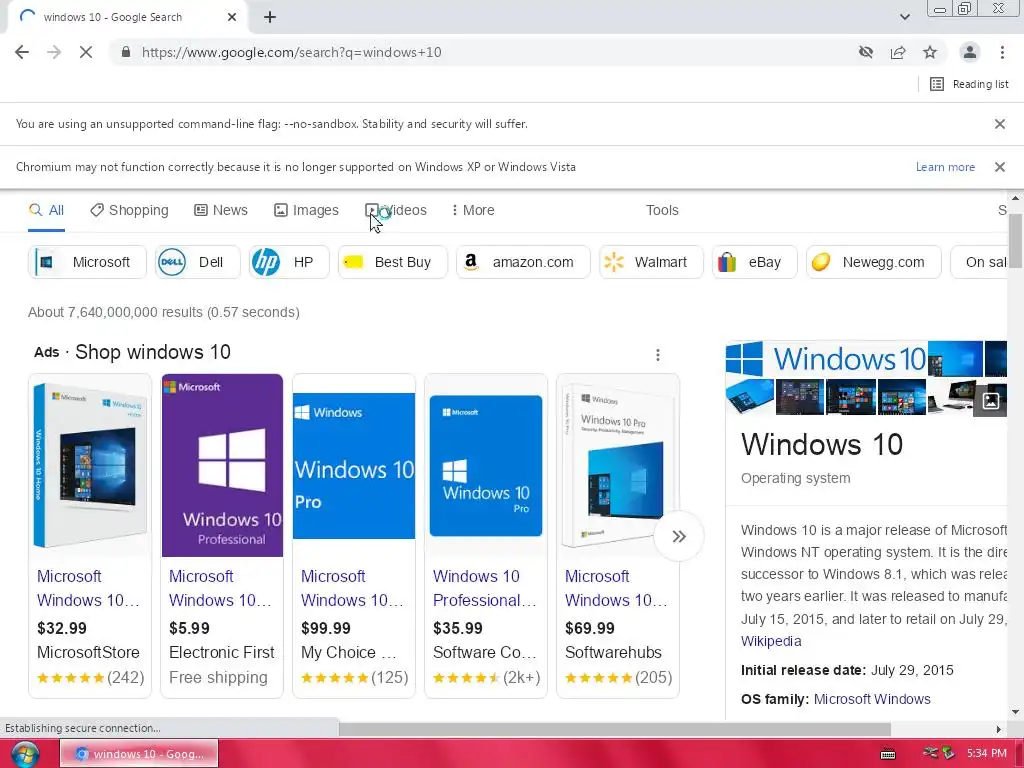Open purple Windows 10 Professional product image
This screenshot has width=1024, height=768.
222,466
